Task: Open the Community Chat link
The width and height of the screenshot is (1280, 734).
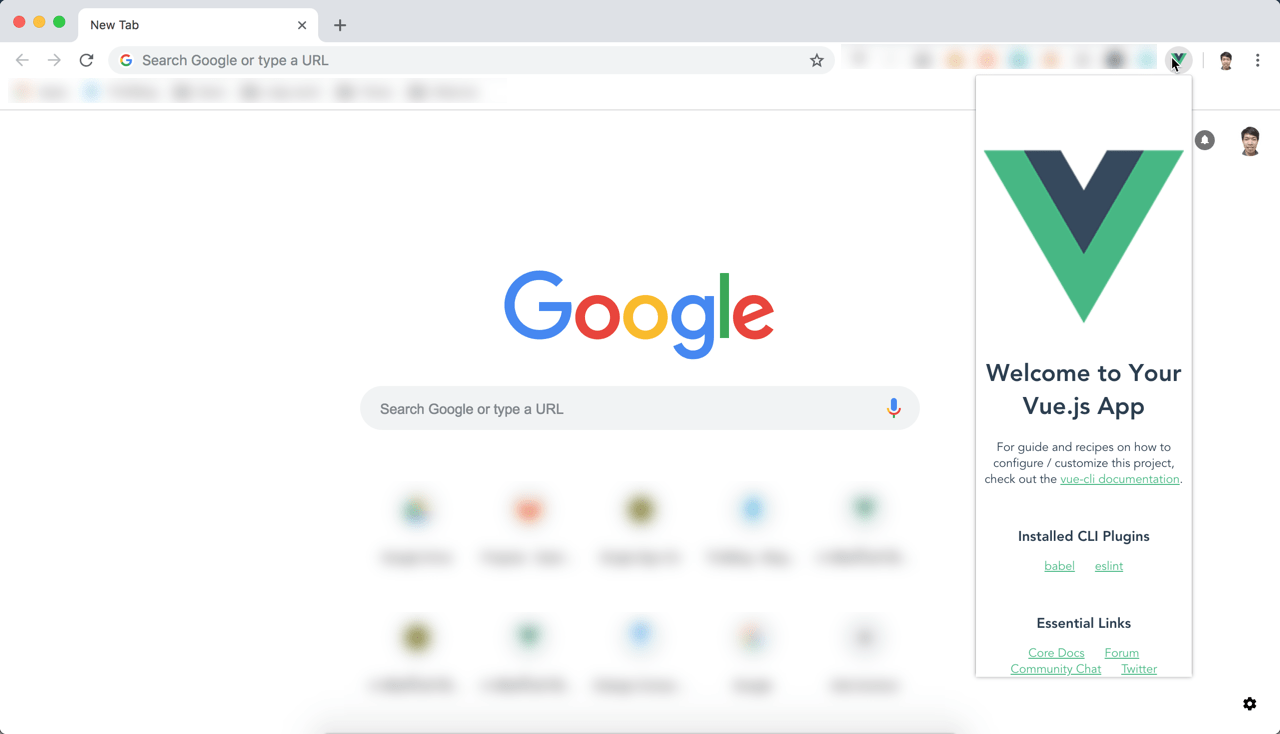Action: 1055,669
